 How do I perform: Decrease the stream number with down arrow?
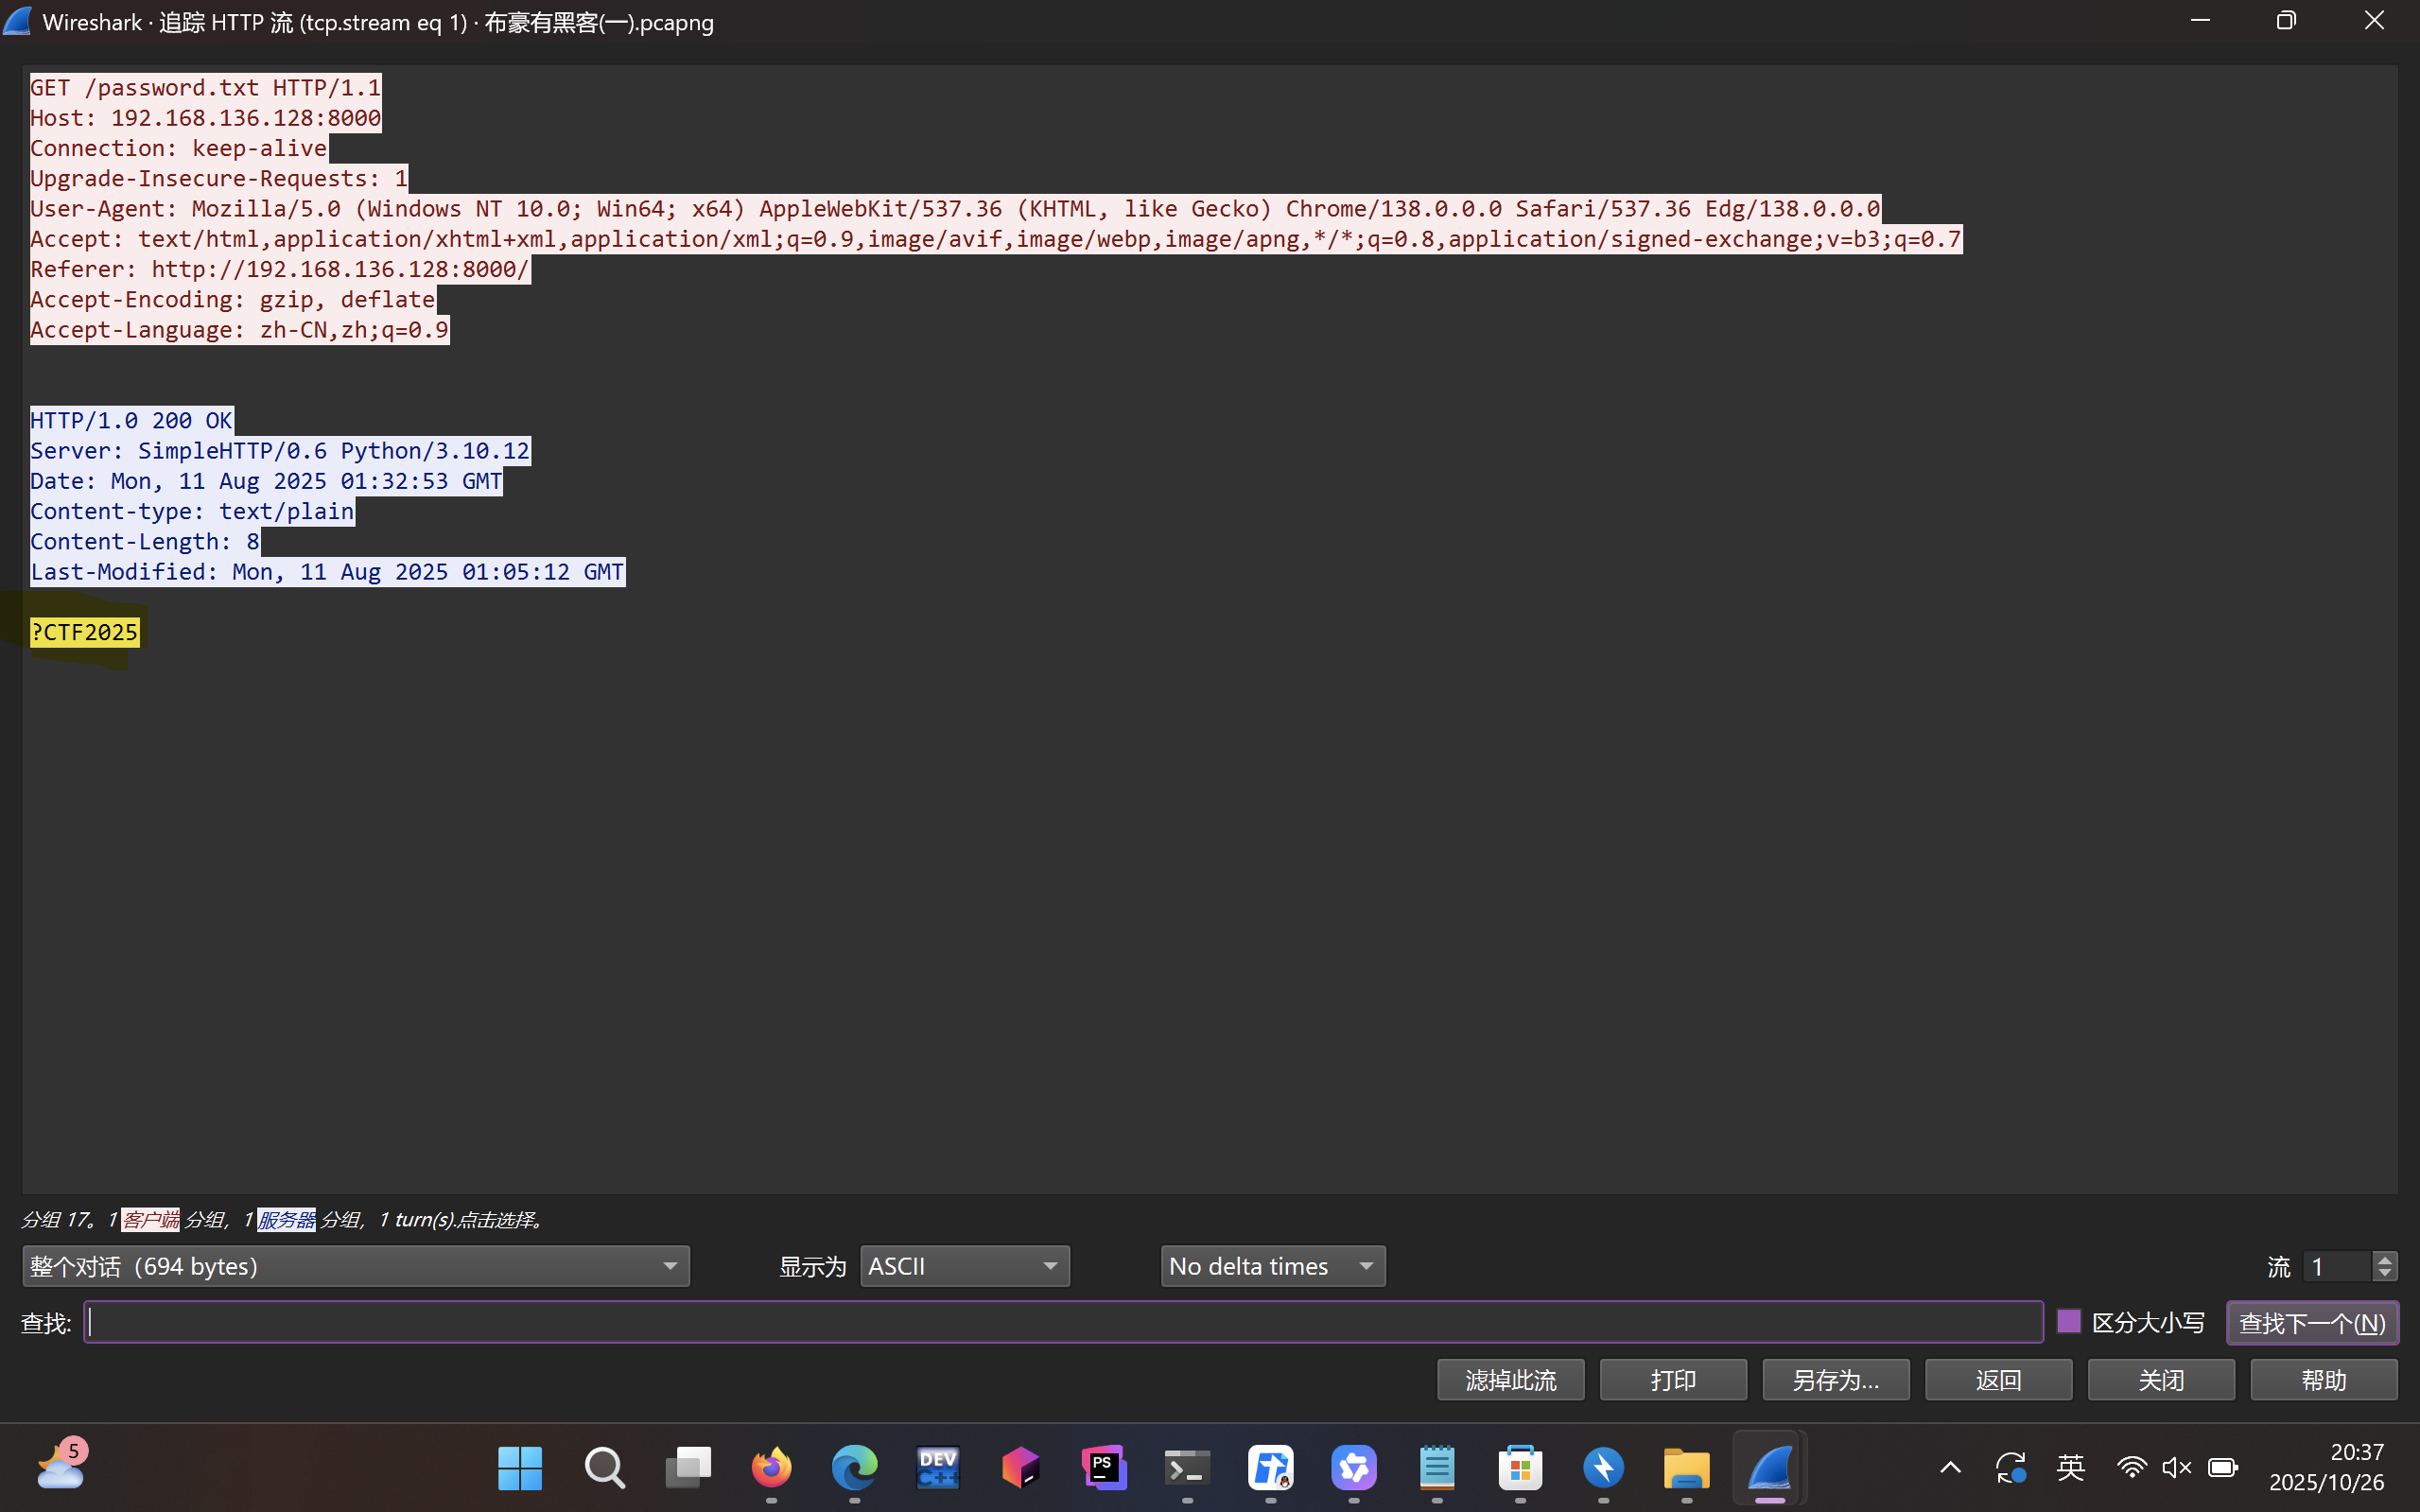pyautogui.click(x=2385, y=1274)
